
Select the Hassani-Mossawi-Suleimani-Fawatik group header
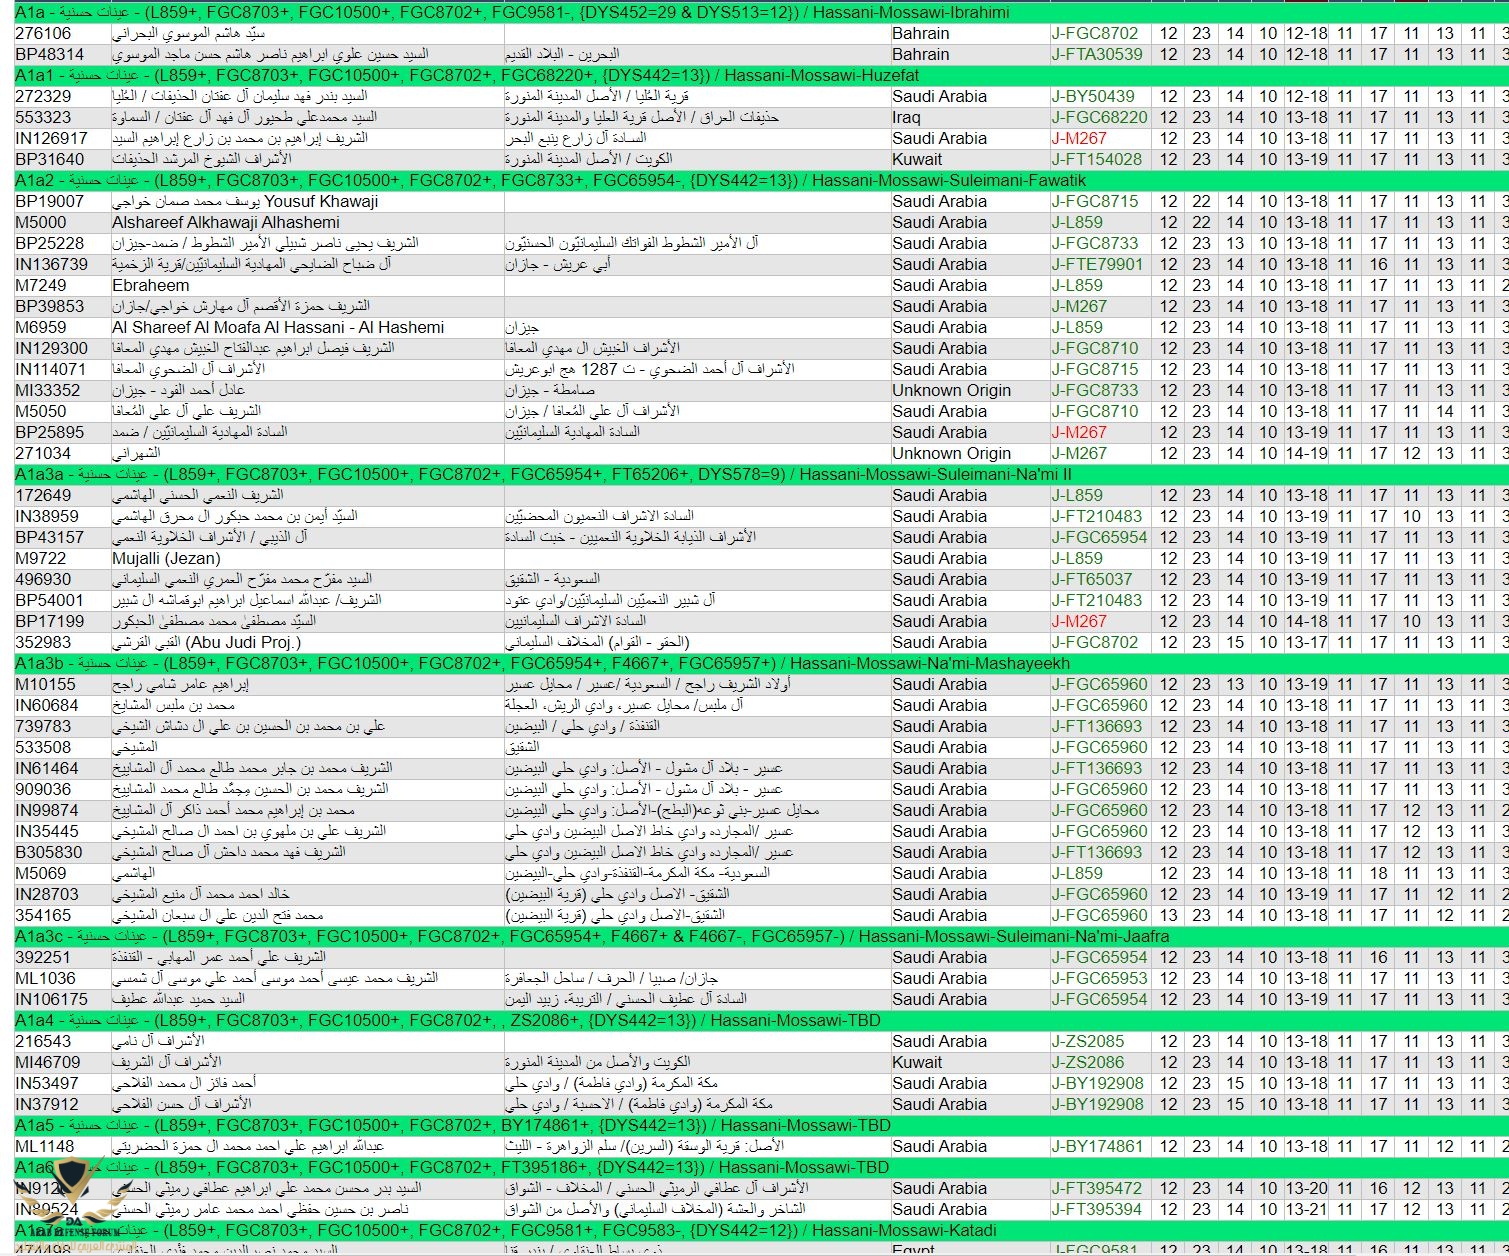(x=762, y=181)
